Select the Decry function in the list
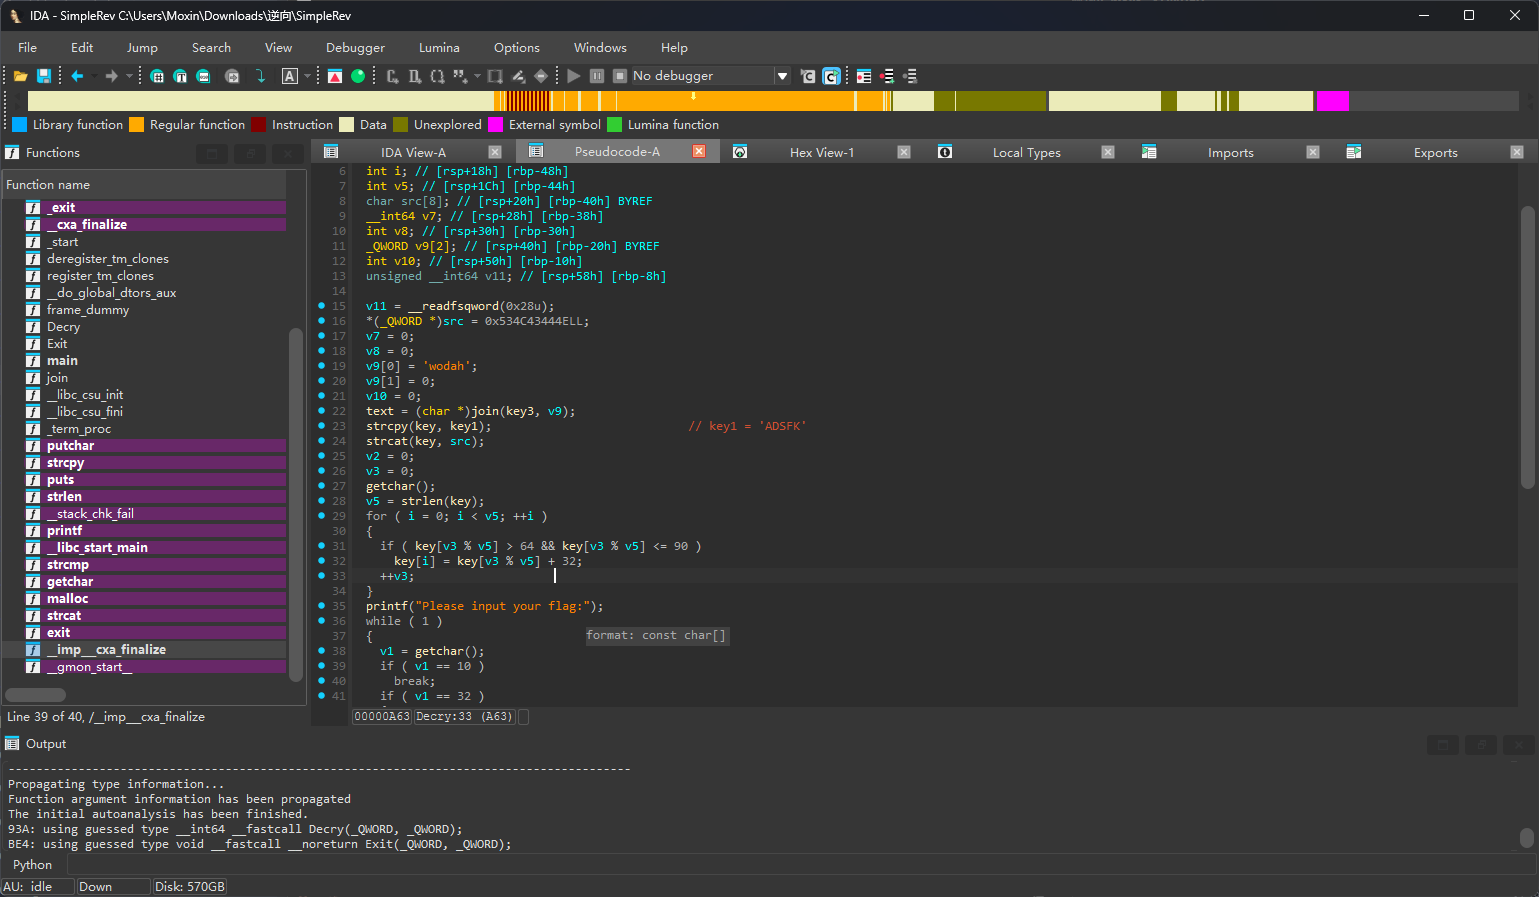This screenshot has width=1539, height=897. click(x=63, y=327)
